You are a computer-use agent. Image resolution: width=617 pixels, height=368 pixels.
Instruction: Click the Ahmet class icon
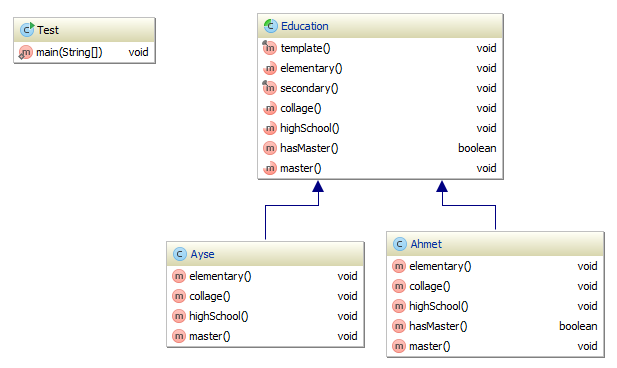(399, 244)
